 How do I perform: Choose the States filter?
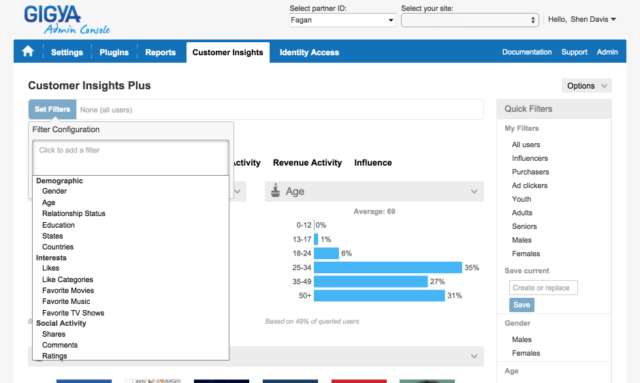tap(52, 236)
